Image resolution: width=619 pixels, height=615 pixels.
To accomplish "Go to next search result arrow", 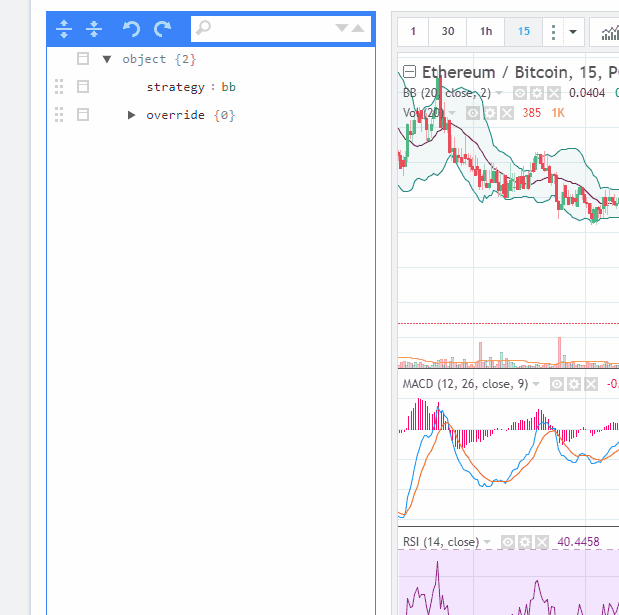I will (343, 29).
